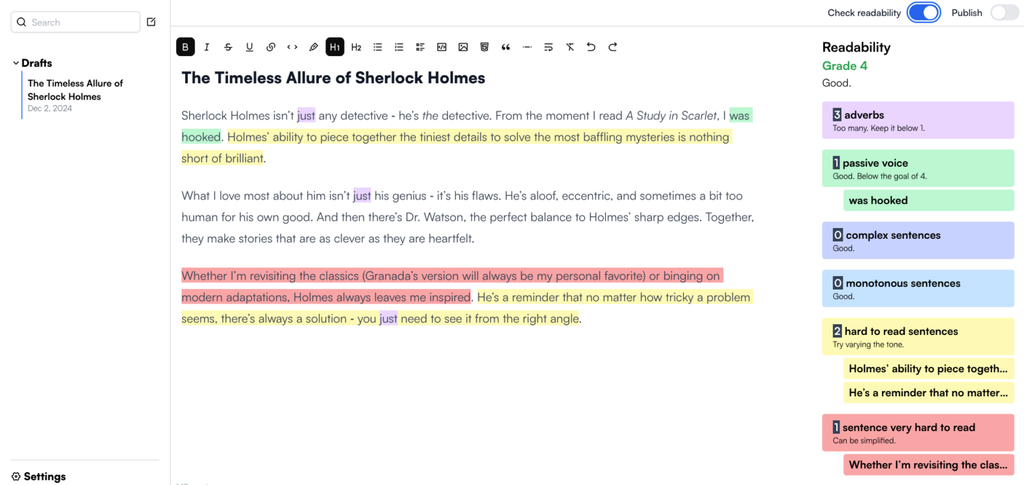The height and width of the screenshot is (485, 1024).
Task: Insert an image
Action: point(463,47)
